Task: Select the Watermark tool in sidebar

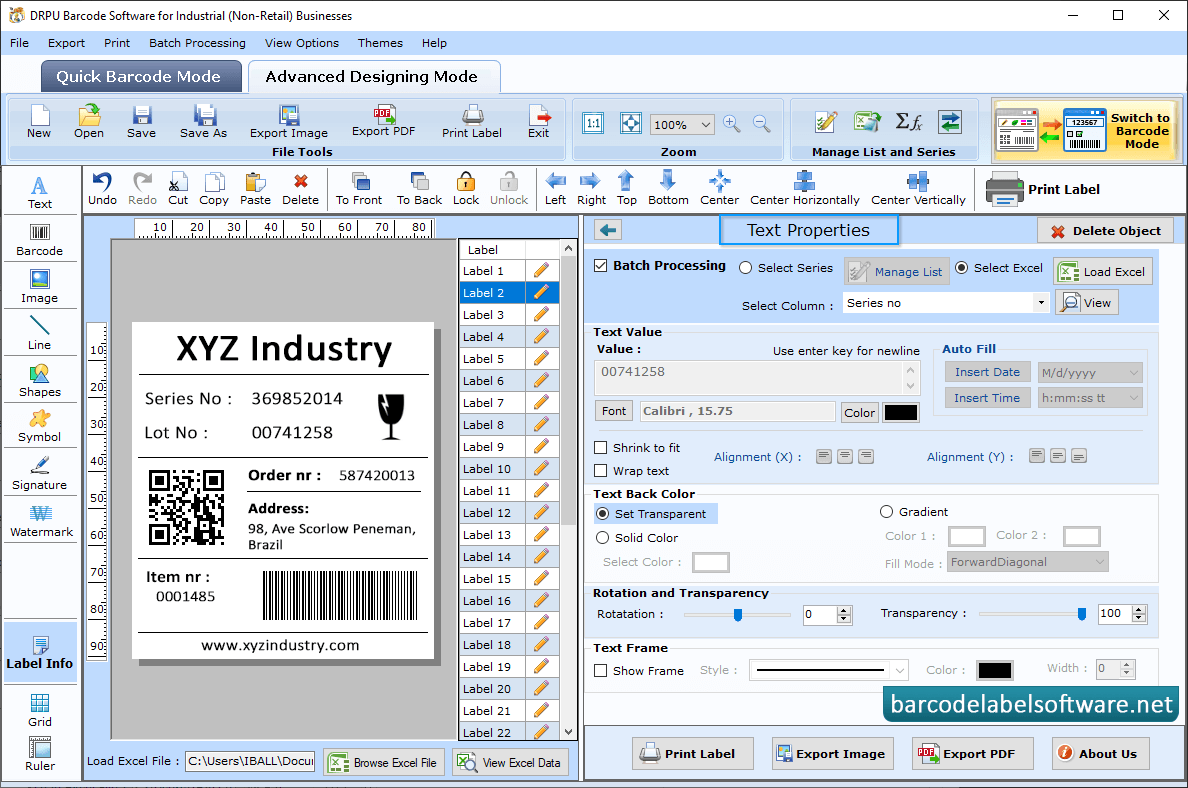Action: (41, 521)
